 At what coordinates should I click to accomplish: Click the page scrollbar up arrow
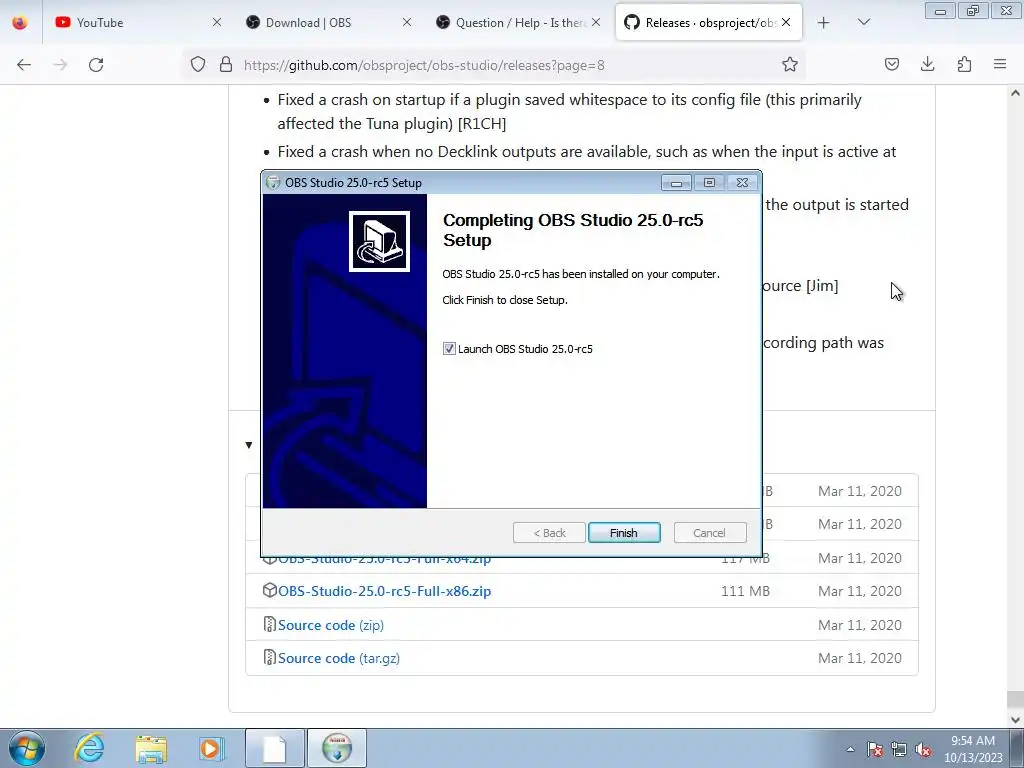click(1016, 93)
